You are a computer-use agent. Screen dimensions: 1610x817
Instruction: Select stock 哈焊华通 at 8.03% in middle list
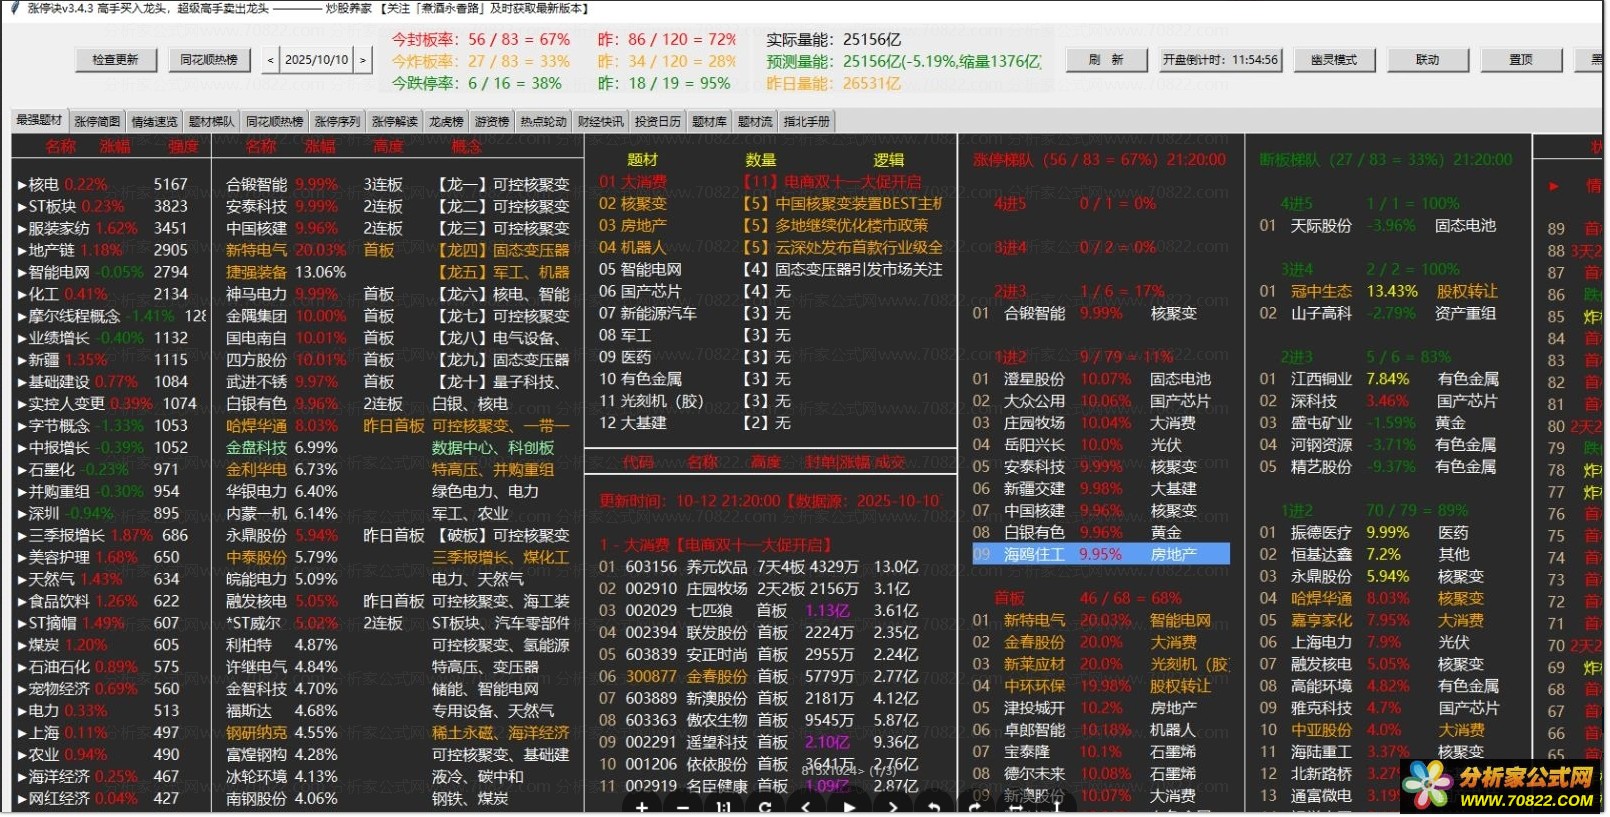click(x=400, y=426)
